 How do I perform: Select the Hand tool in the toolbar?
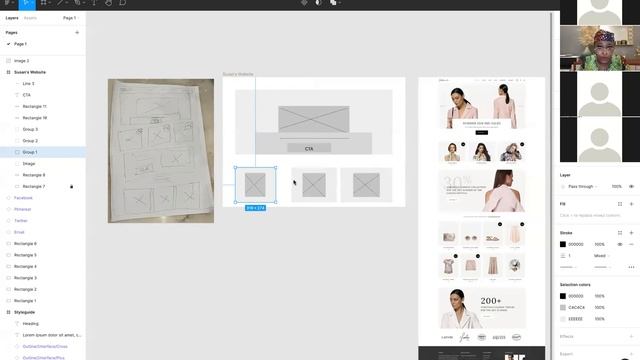point(109,3)
